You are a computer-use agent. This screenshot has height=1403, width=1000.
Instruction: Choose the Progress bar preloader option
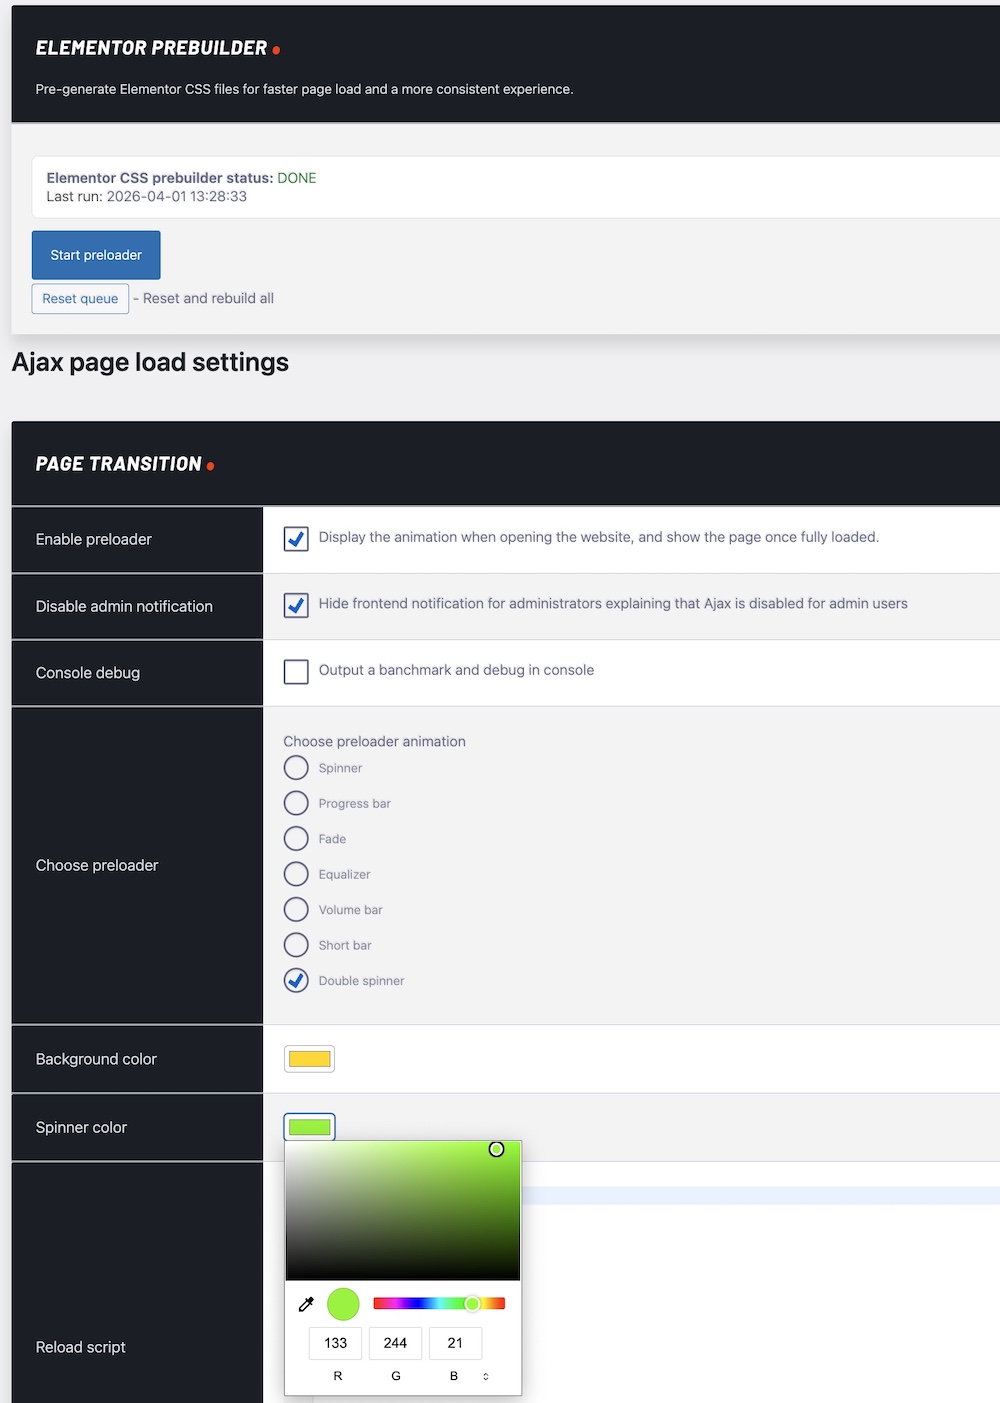point(296,803)
